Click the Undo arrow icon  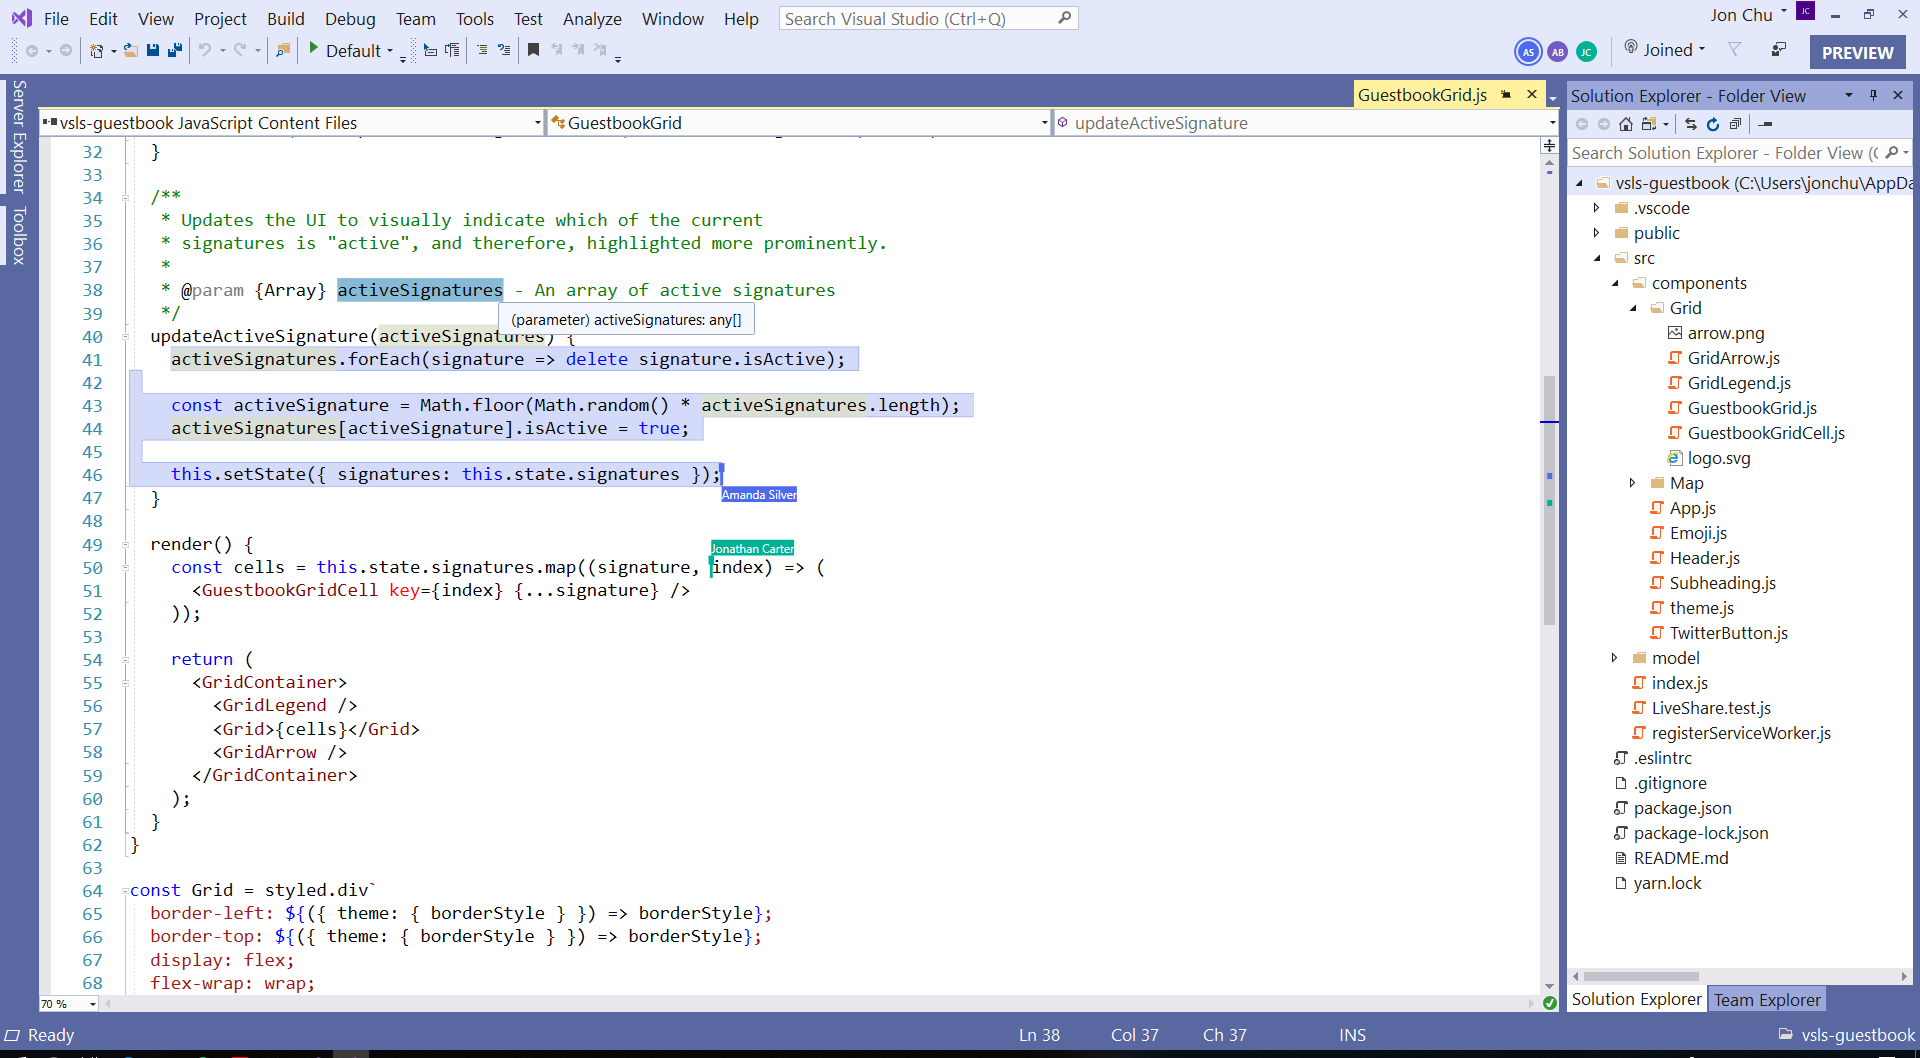205,50
